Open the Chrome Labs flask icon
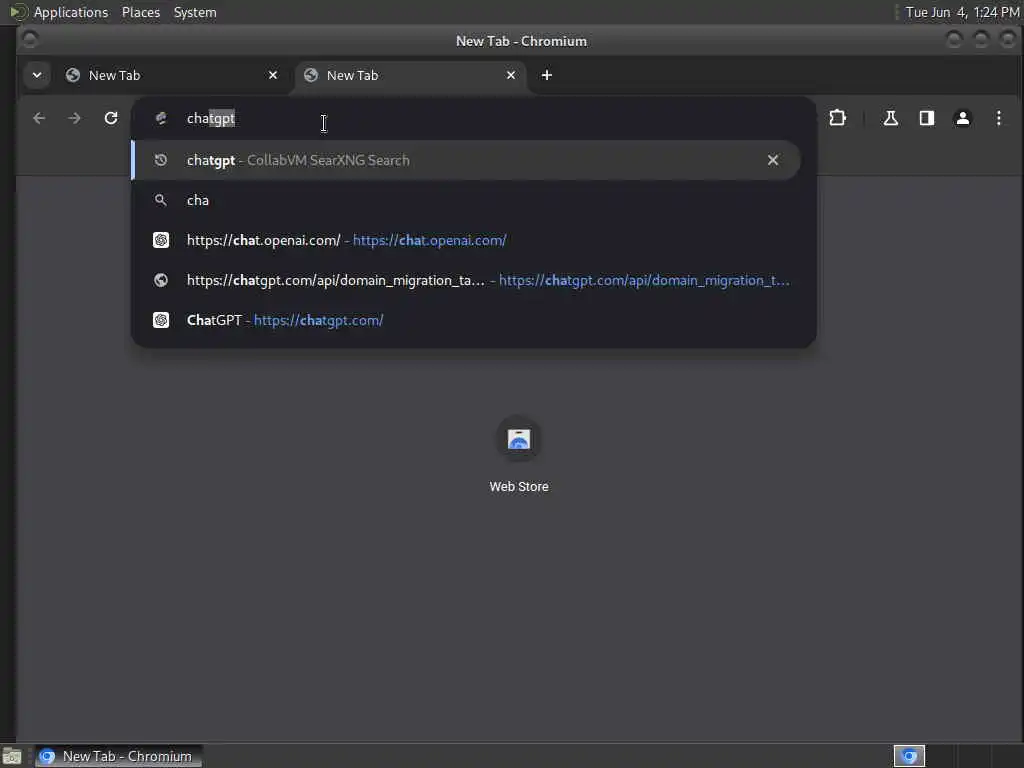This screenshot has height=768, width=1024. [891, 118]
